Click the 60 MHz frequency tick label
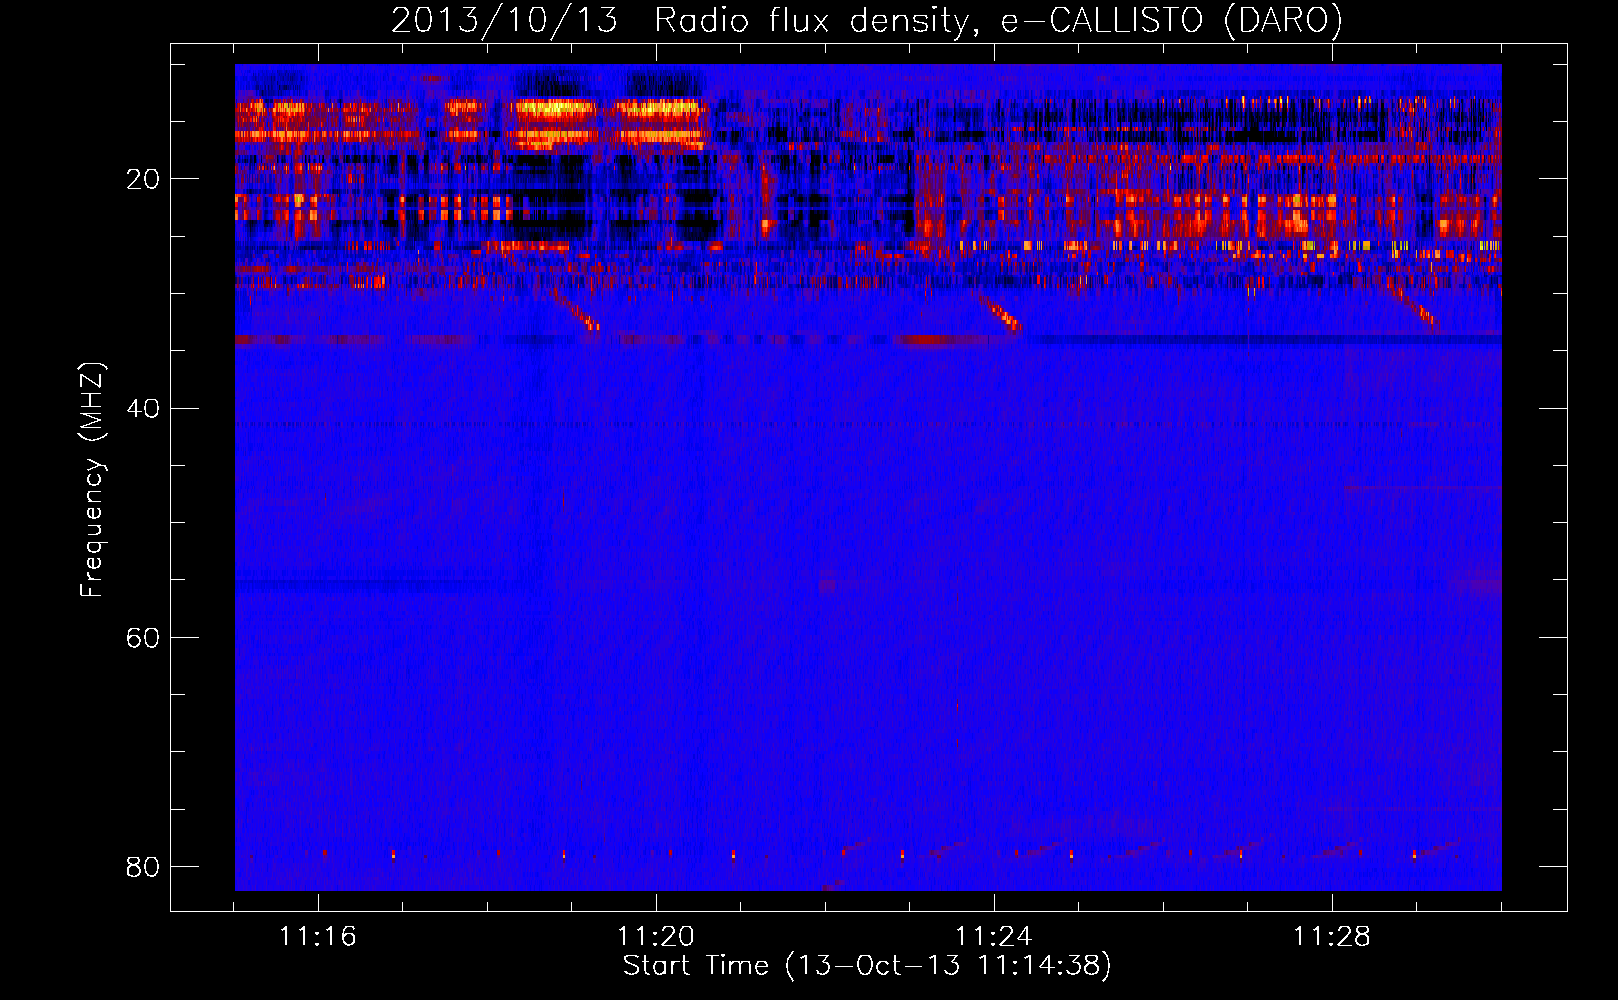Viewport: 1618px width, 1000px height. click(x=143, y=637)
